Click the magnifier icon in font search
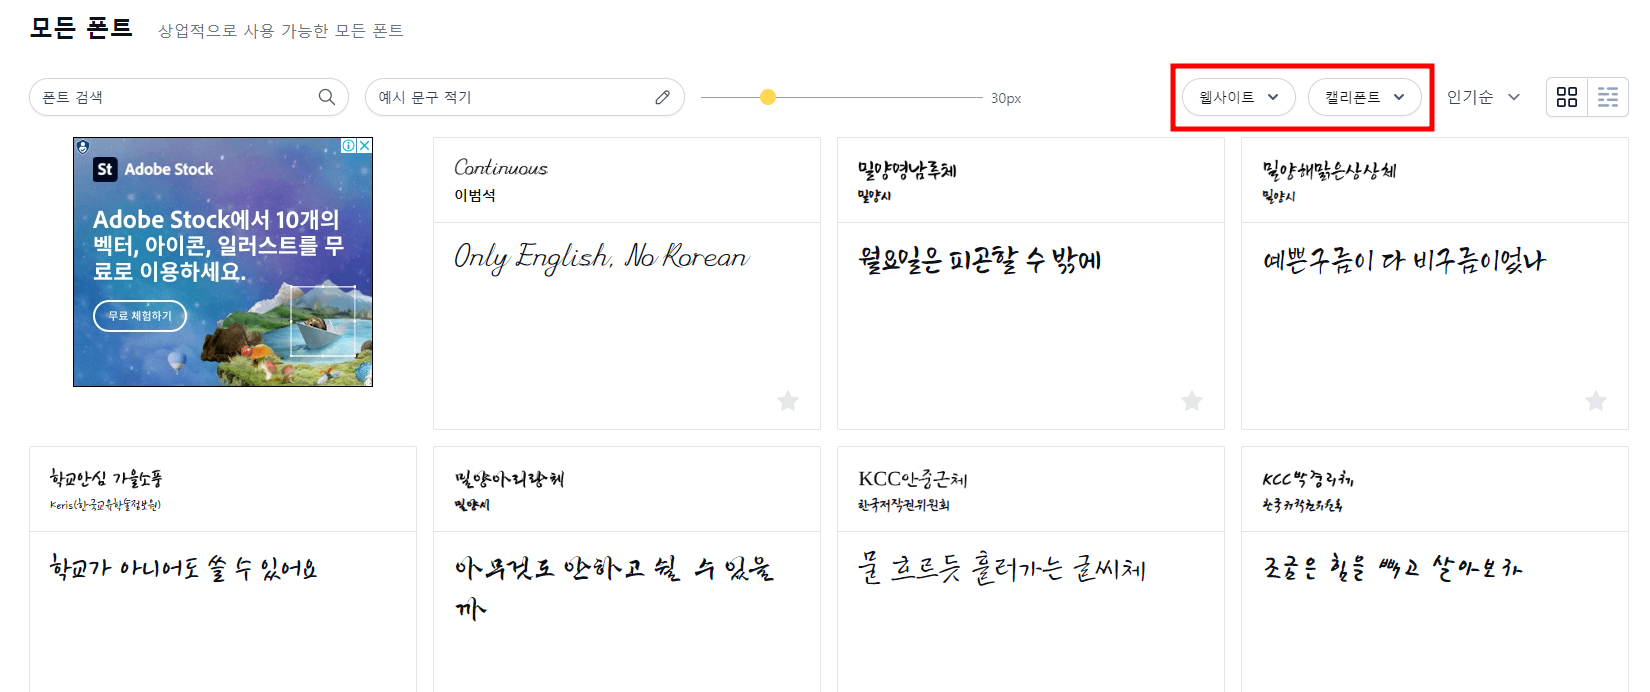Viewport: 1650px width, 692px height. click(x=326, y=97)
